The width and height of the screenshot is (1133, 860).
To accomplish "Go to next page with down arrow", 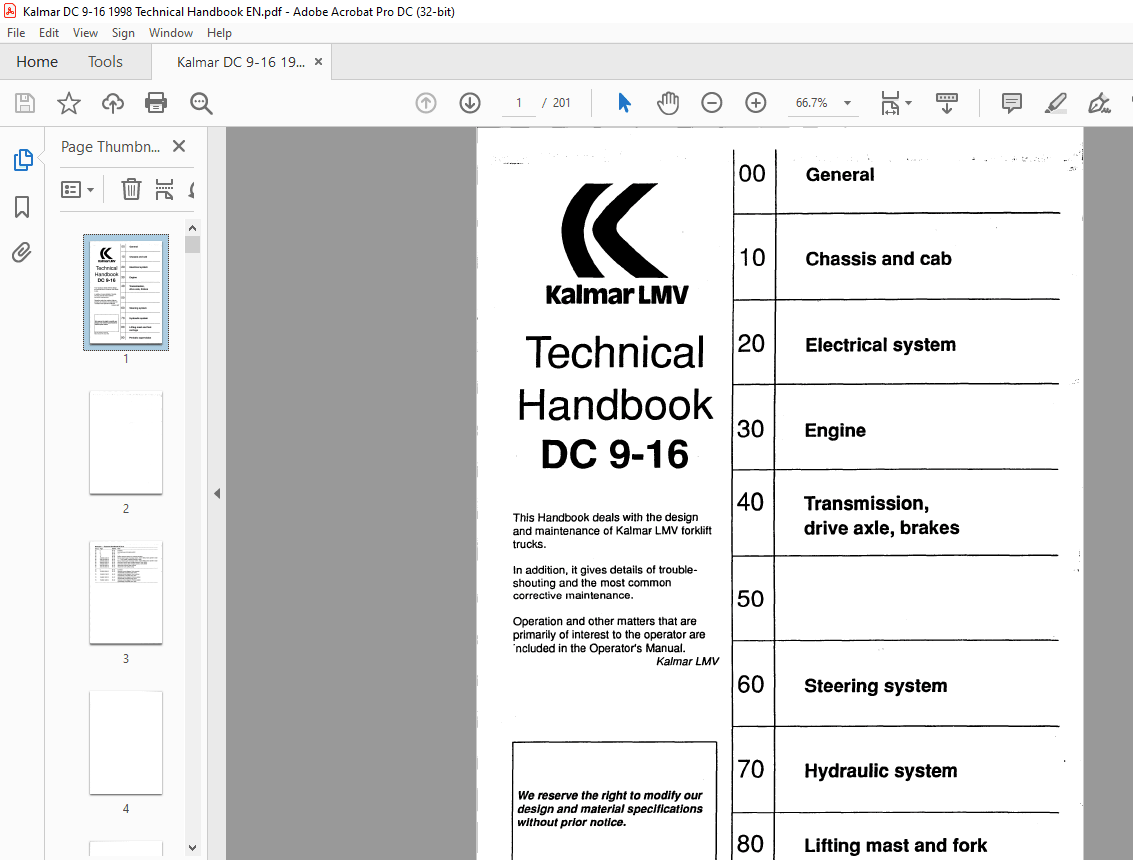I will [x=469, y=102].
